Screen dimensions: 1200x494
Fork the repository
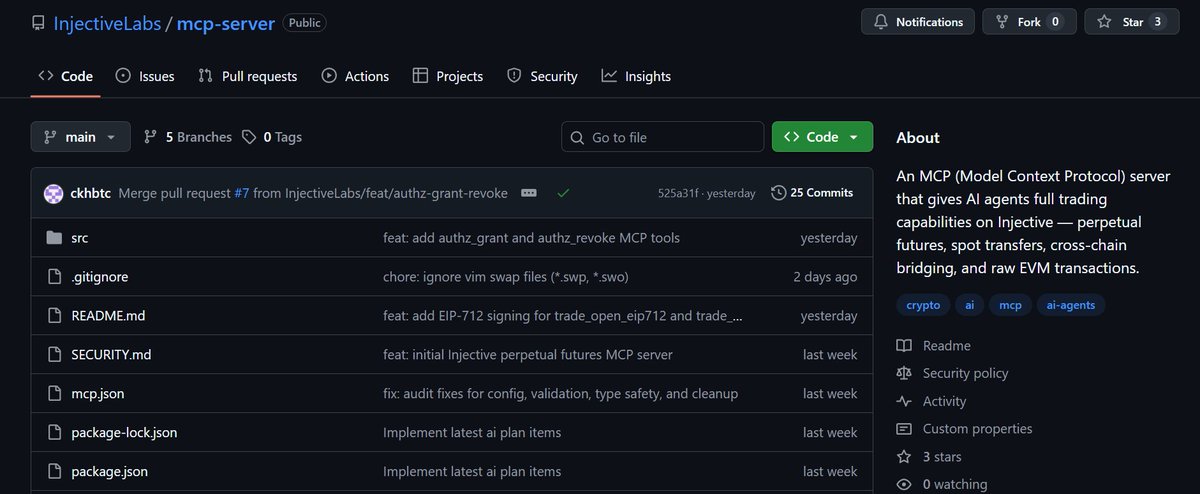[x=1029, y=22]
